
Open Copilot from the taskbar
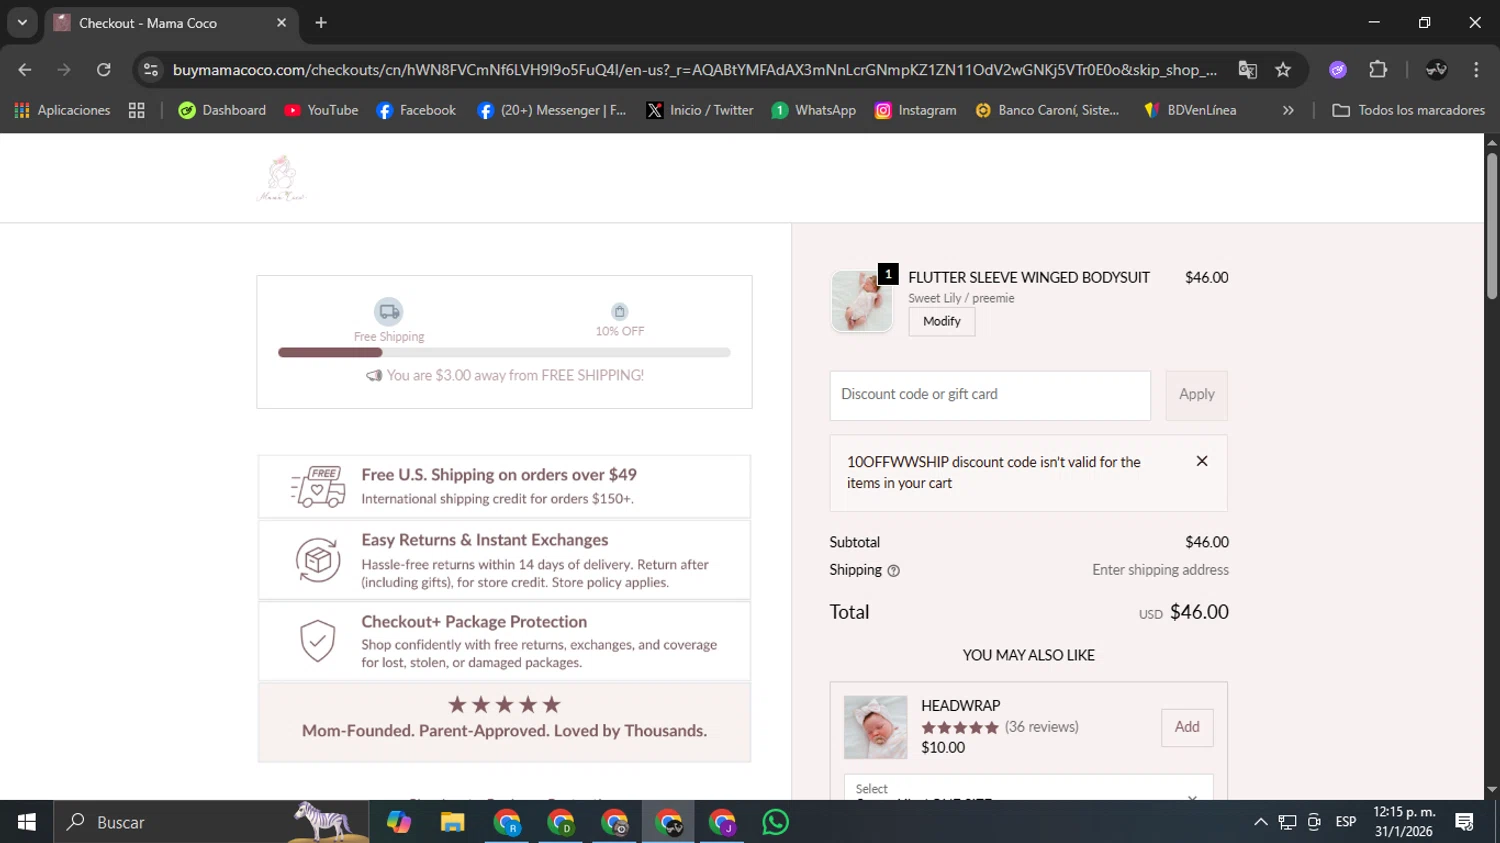399,822
